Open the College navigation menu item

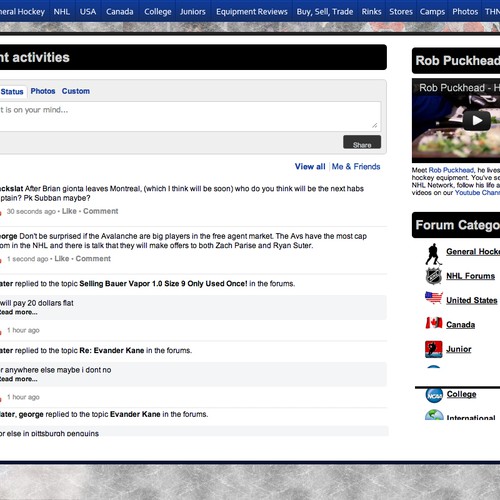coord(158,12)
